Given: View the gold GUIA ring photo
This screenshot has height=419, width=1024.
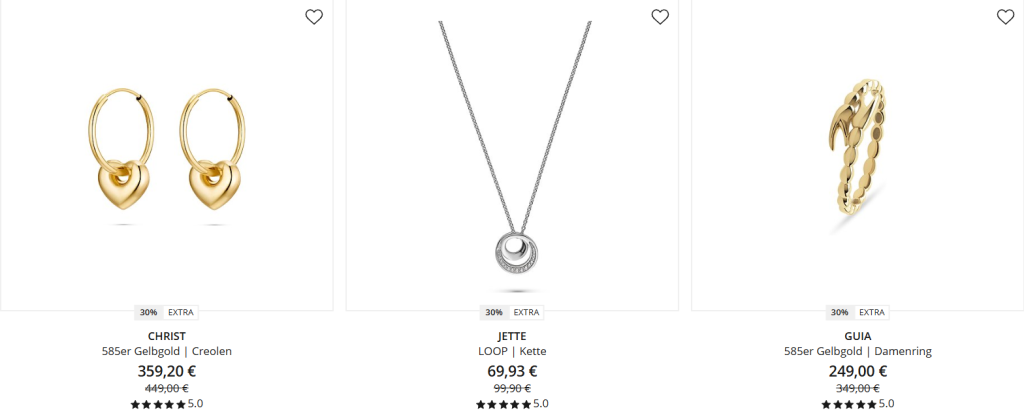Looking at the screenshot, I should pyautogui.click(x=857, y=155).
